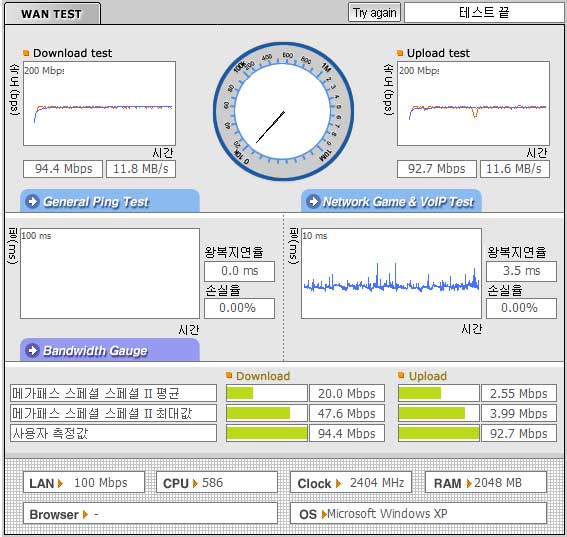Click the orange arrow next to LAN
This screenshot has height=537, width=567.
60,483
